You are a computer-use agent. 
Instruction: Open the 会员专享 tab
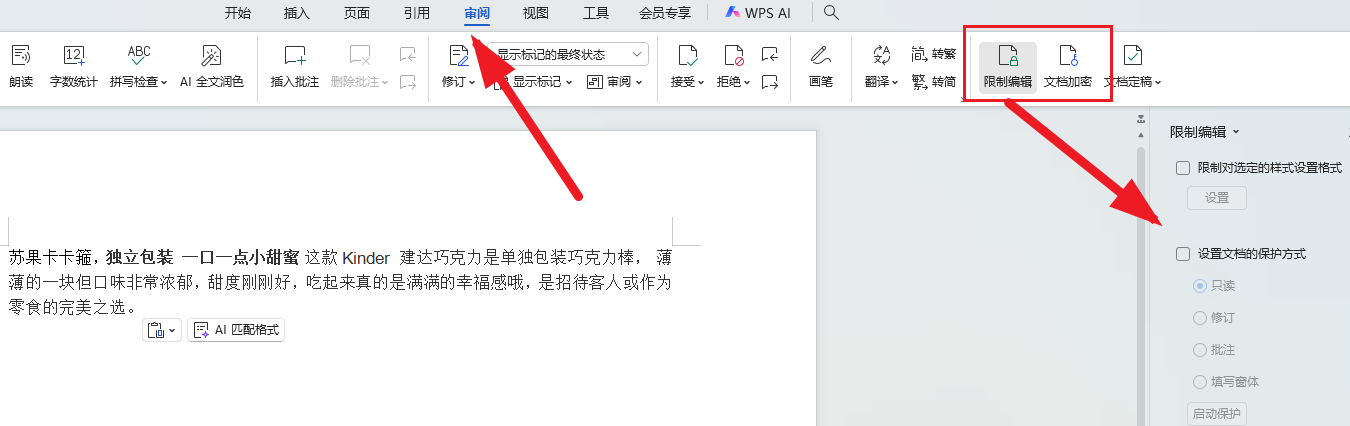point(665,13)
